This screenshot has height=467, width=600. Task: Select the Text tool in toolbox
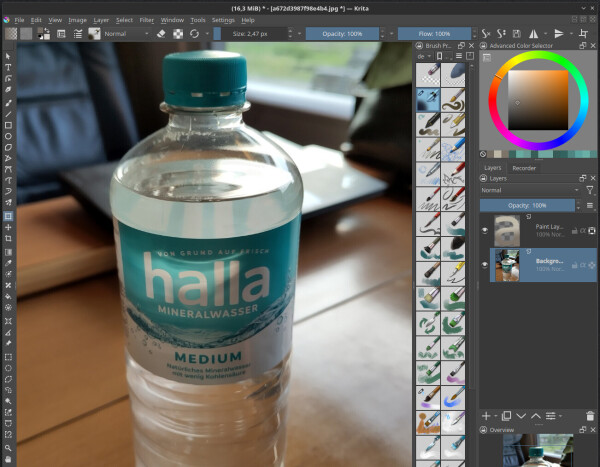tap(8, 67)
